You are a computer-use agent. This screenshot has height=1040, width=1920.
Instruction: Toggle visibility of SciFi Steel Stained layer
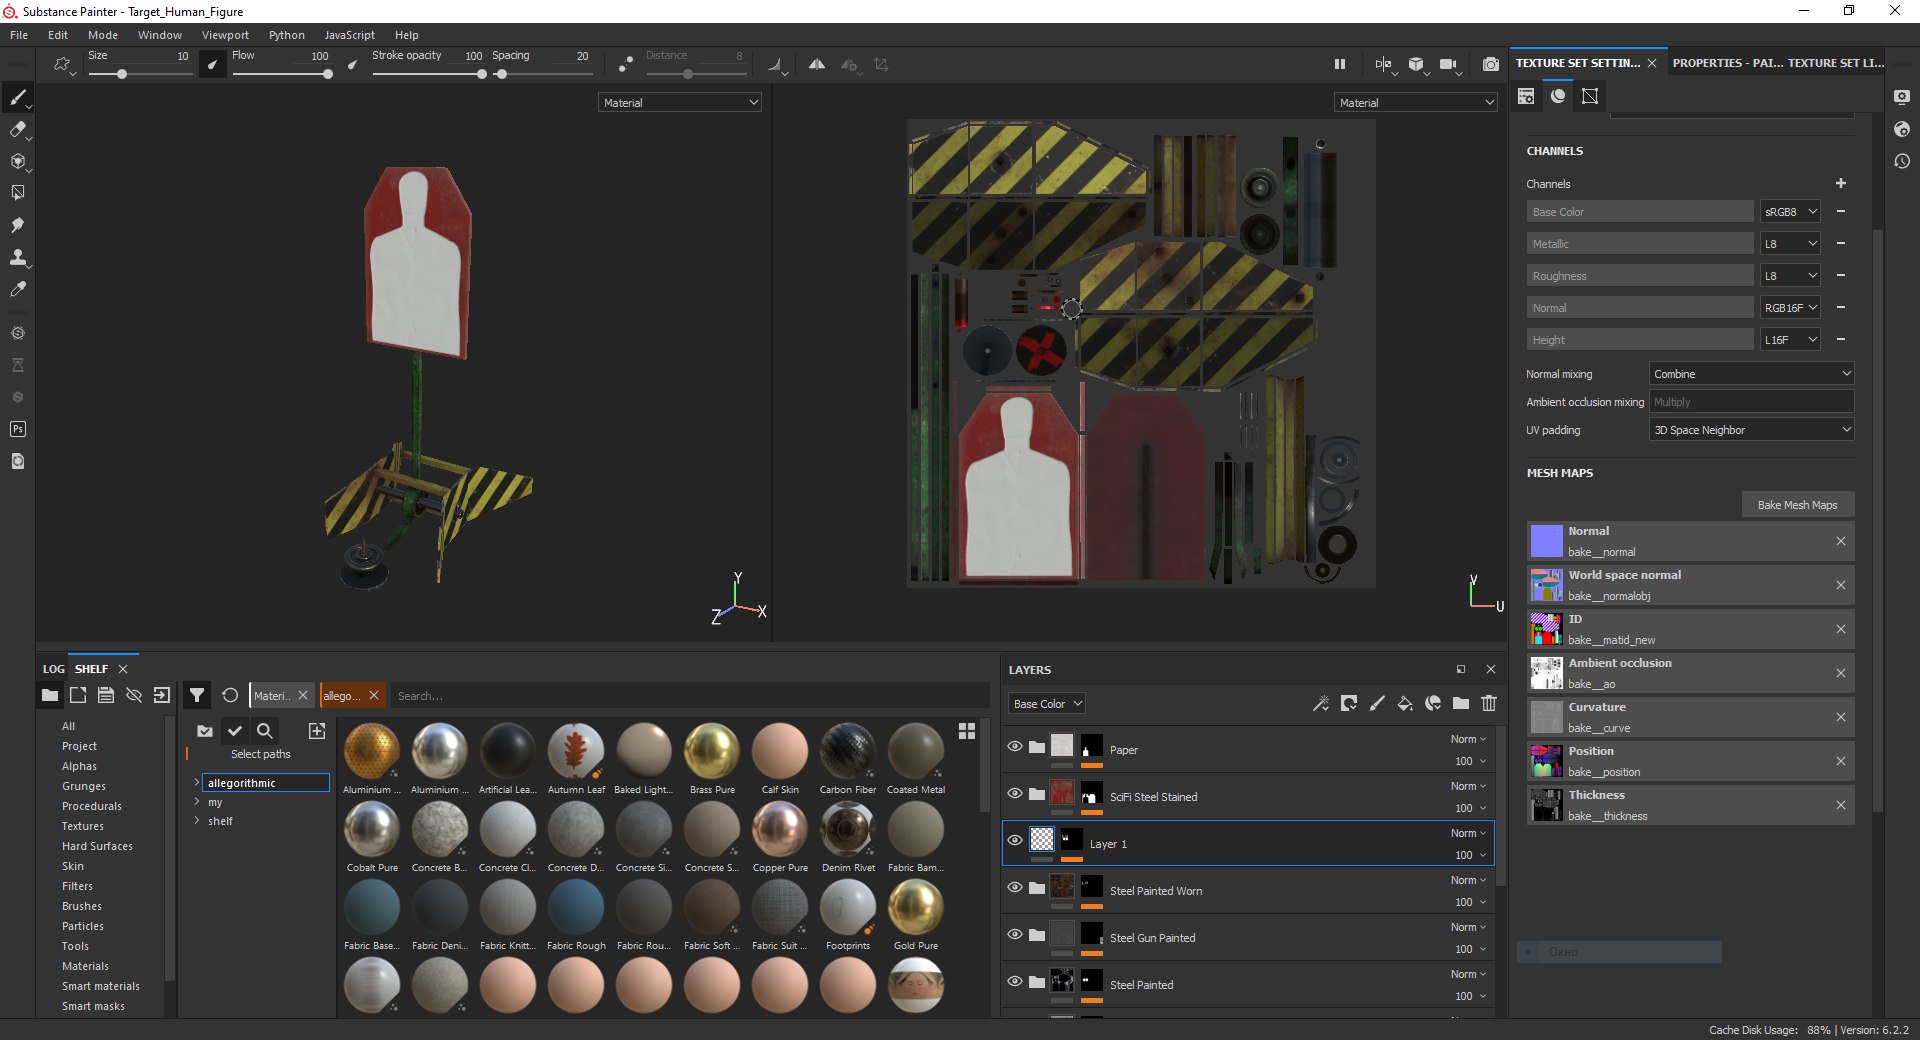pos(1015,794)
